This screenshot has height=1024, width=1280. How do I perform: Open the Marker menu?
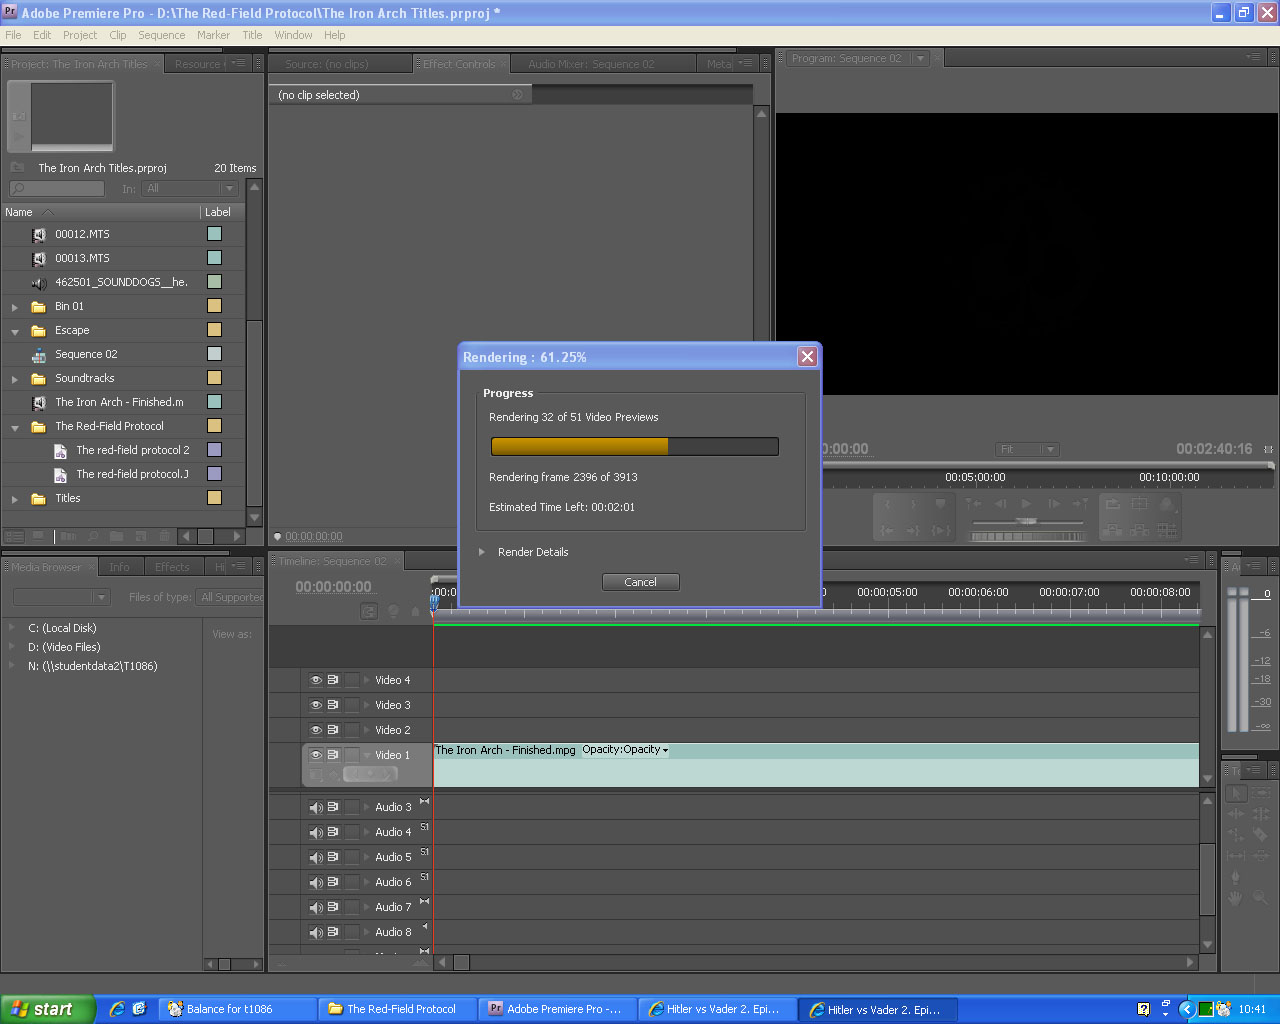pos(213,35)
